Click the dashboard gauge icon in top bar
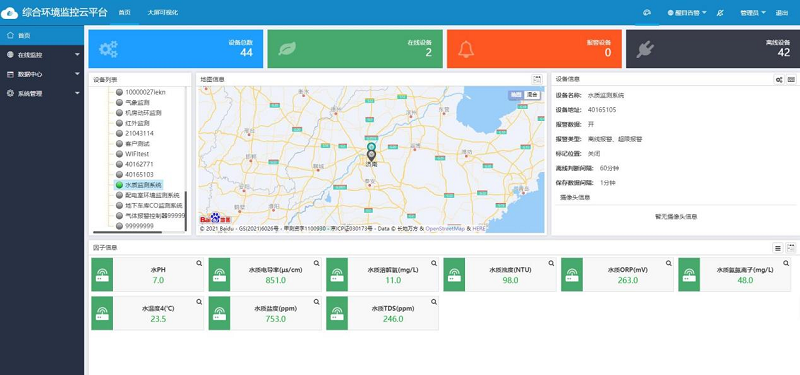This screenshot has width=800, height=375. click(647, 13)
